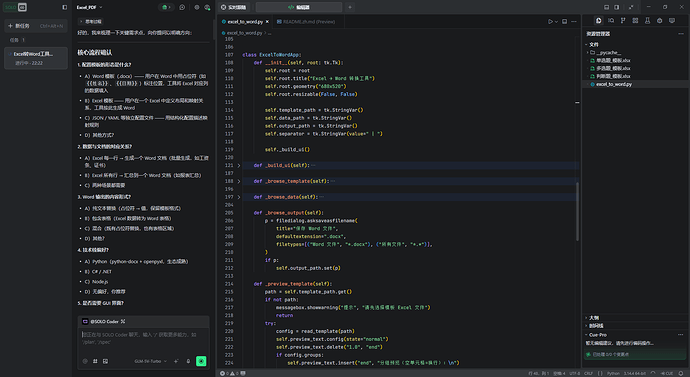Image resolution: width=690 pixels, height=377 pixels.
Task: Unfold the _browse_template method at line 188
Action: (239, 181)
